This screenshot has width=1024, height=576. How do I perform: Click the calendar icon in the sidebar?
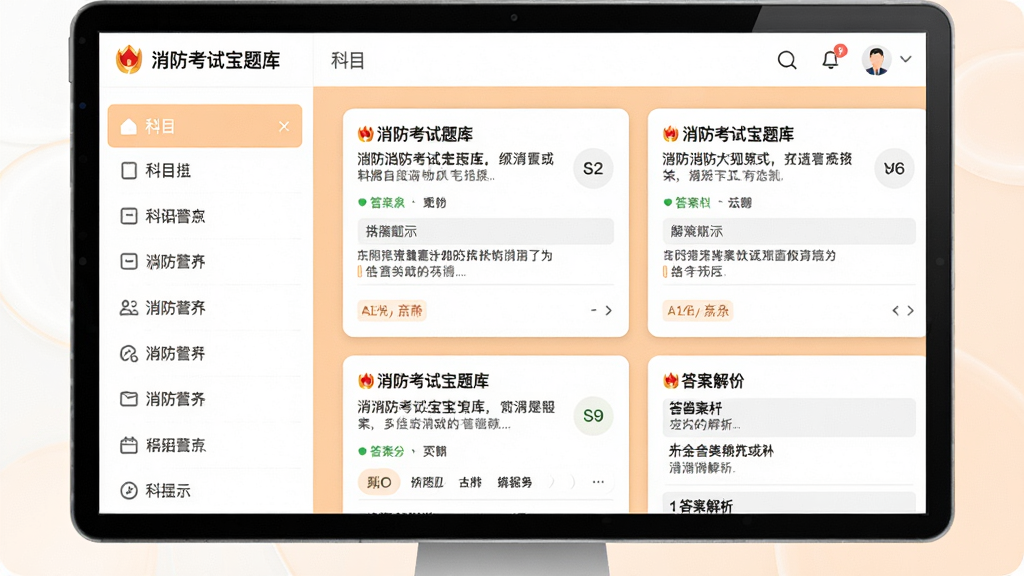tap(129, 445)
